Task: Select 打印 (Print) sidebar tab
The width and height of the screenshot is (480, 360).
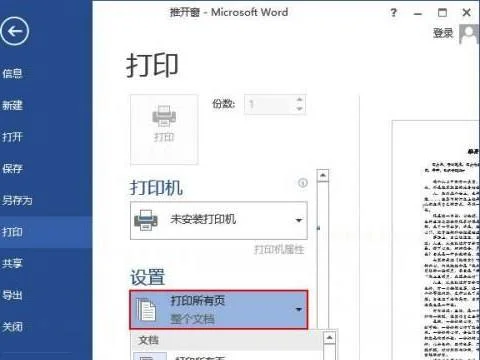Action: (x=46, y=232)
